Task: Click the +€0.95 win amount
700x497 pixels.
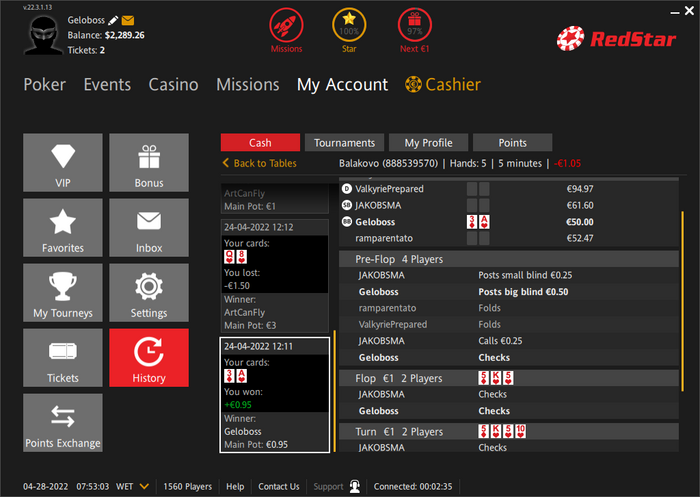Action: (238, 405)
